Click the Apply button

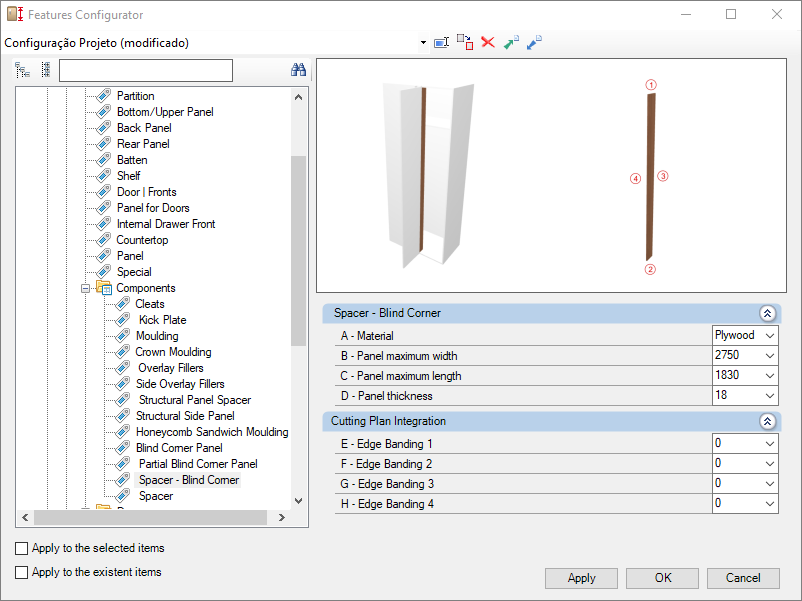click(581, 578)
